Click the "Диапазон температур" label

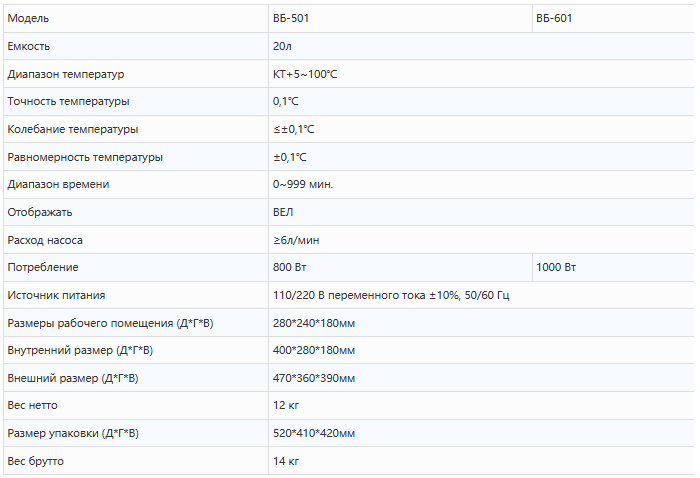click(x=65, y=75)
